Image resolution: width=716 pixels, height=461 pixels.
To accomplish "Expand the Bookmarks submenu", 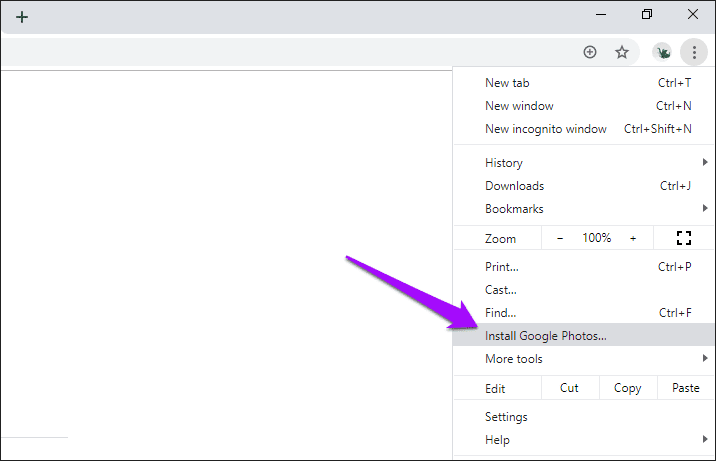I will coord(584,209).
